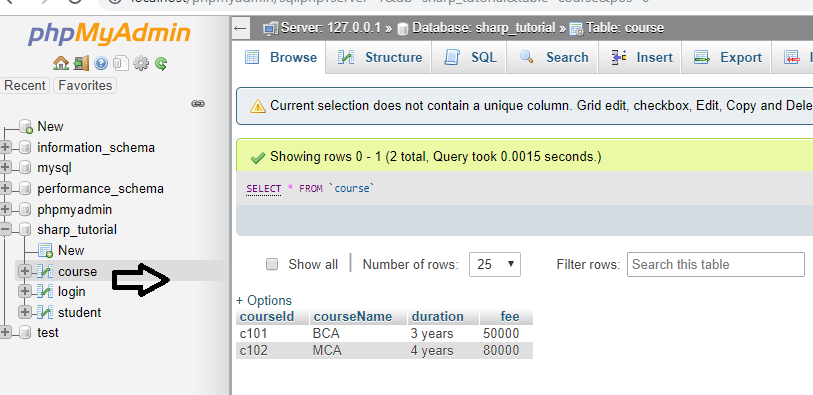Toggle the Show all checkbox
Image resolution: width=813 pixels, height=395 pixels.
pyautogui.click(x=272, y=264)
